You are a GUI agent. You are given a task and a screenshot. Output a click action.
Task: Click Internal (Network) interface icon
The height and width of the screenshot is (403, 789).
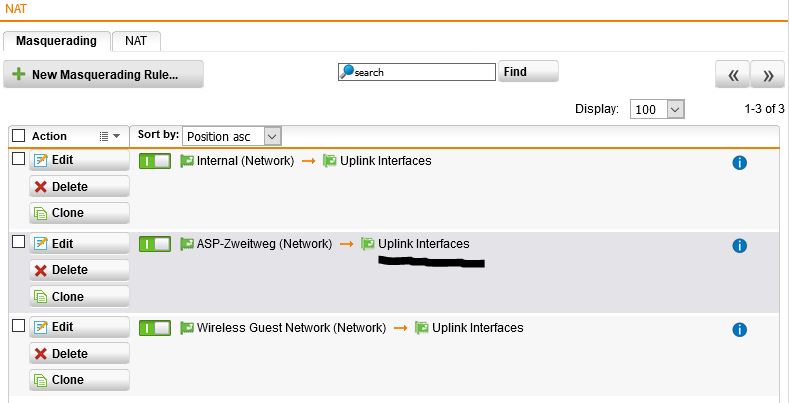tap(187, 161)
